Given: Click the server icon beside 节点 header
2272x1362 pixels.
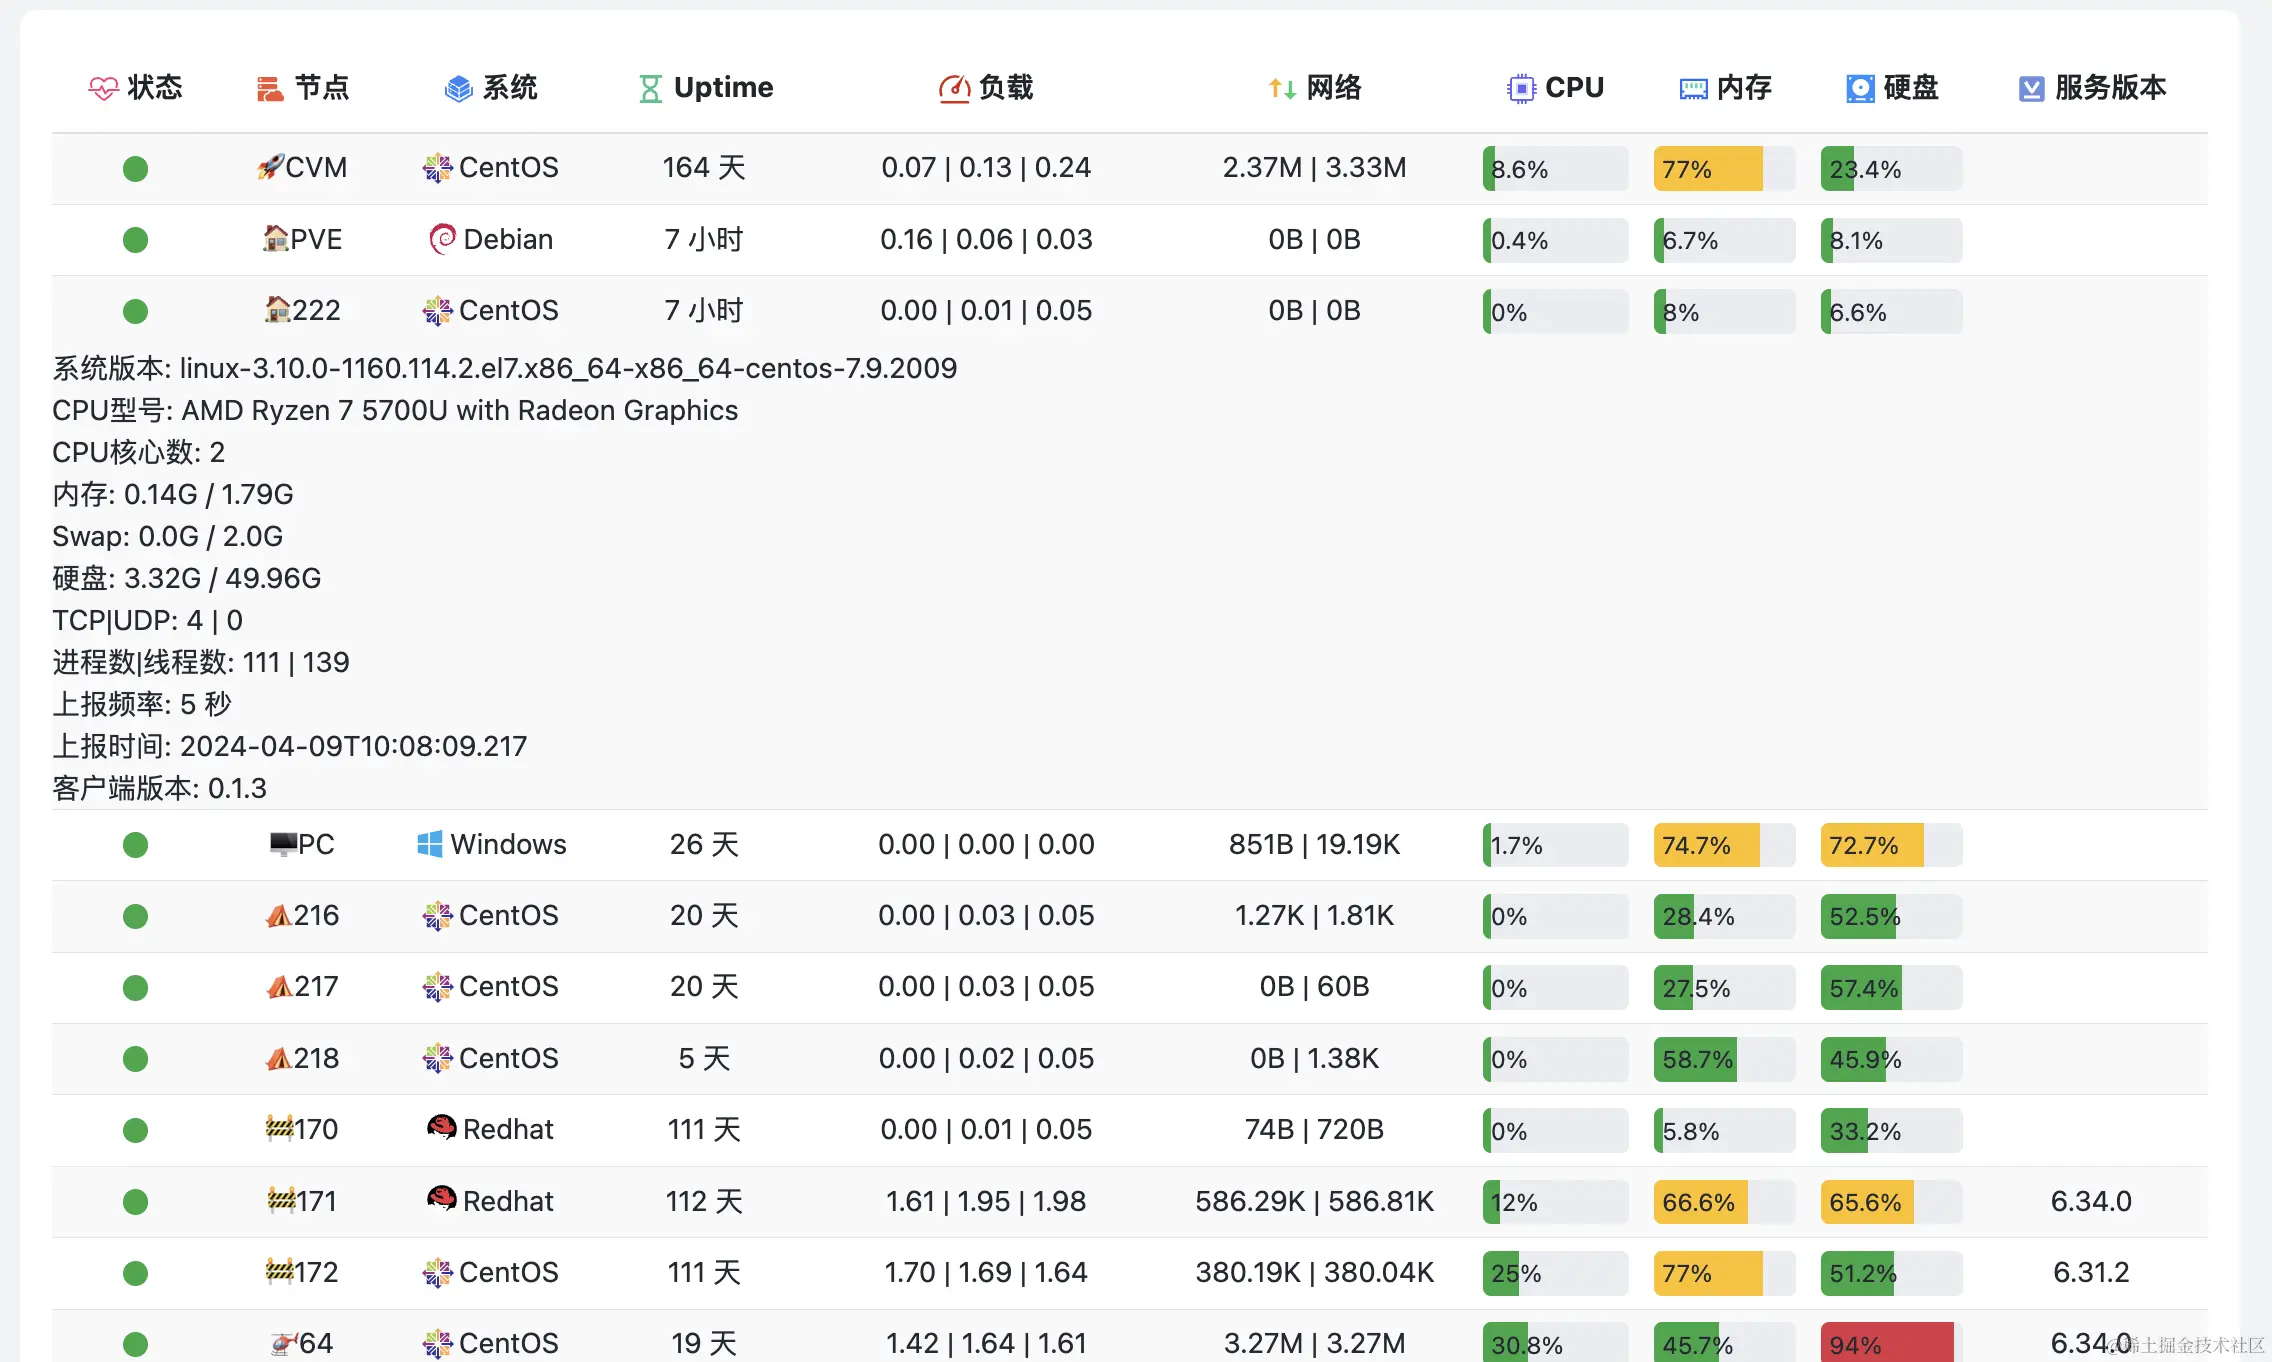Looking at the screenshot, I should click(269, 89).
